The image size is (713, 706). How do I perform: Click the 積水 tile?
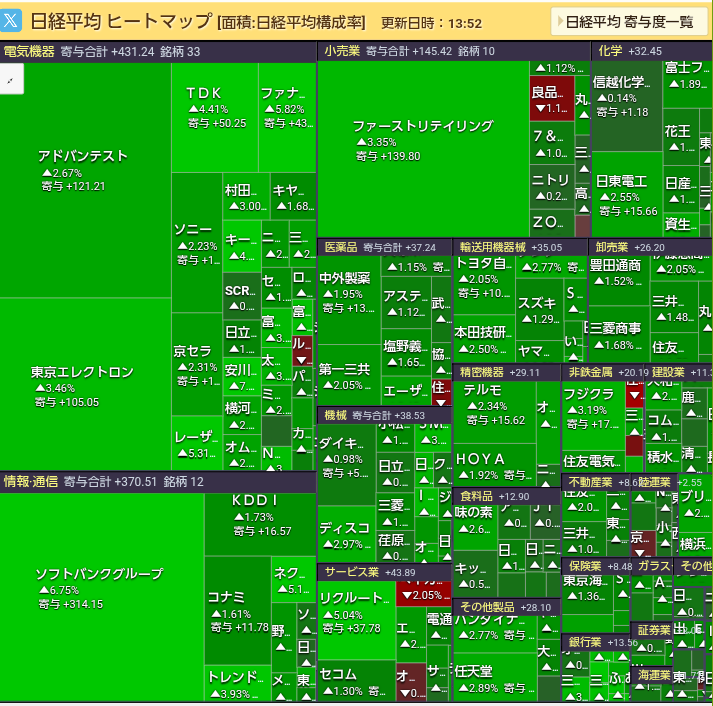point(662,459)
